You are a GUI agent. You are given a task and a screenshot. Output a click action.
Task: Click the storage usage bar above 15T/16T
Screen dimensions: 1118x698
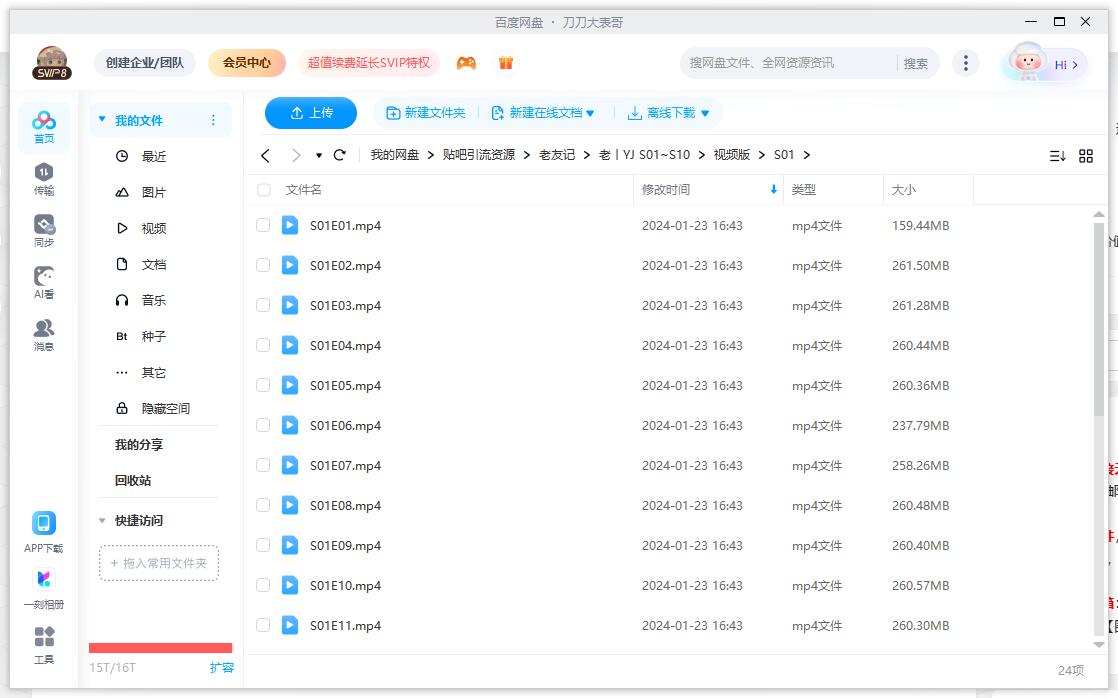160,647
